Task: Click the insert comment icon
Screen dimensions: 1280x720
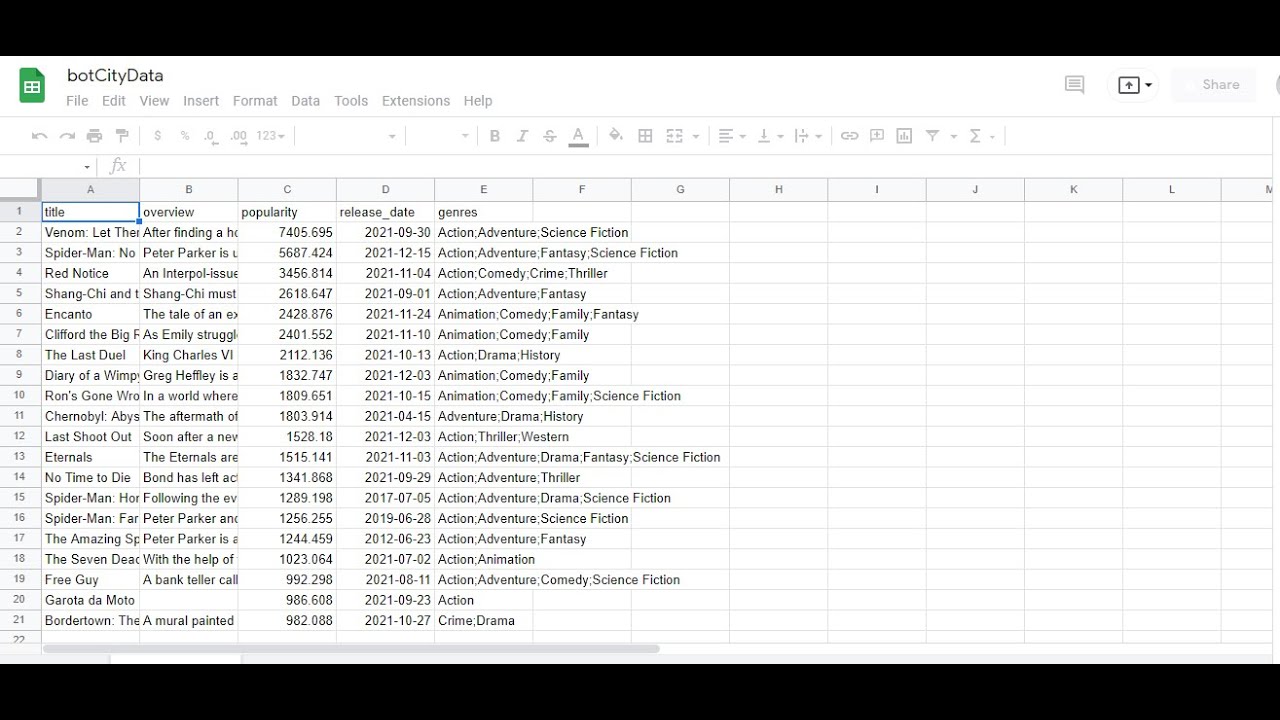Action: [877, 136]
